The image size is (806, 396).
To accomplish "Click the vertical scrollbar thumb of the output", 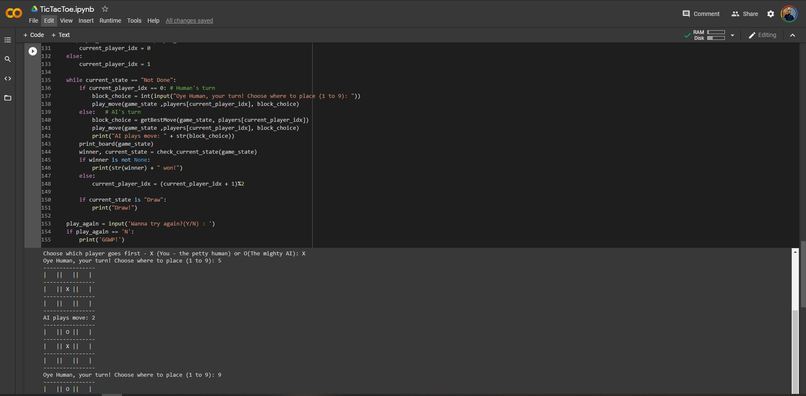I will click(796, 352).
